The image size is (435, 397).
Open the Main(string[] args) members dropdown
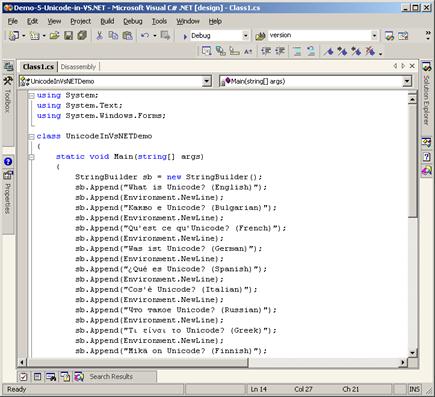[x=407, y=81]
